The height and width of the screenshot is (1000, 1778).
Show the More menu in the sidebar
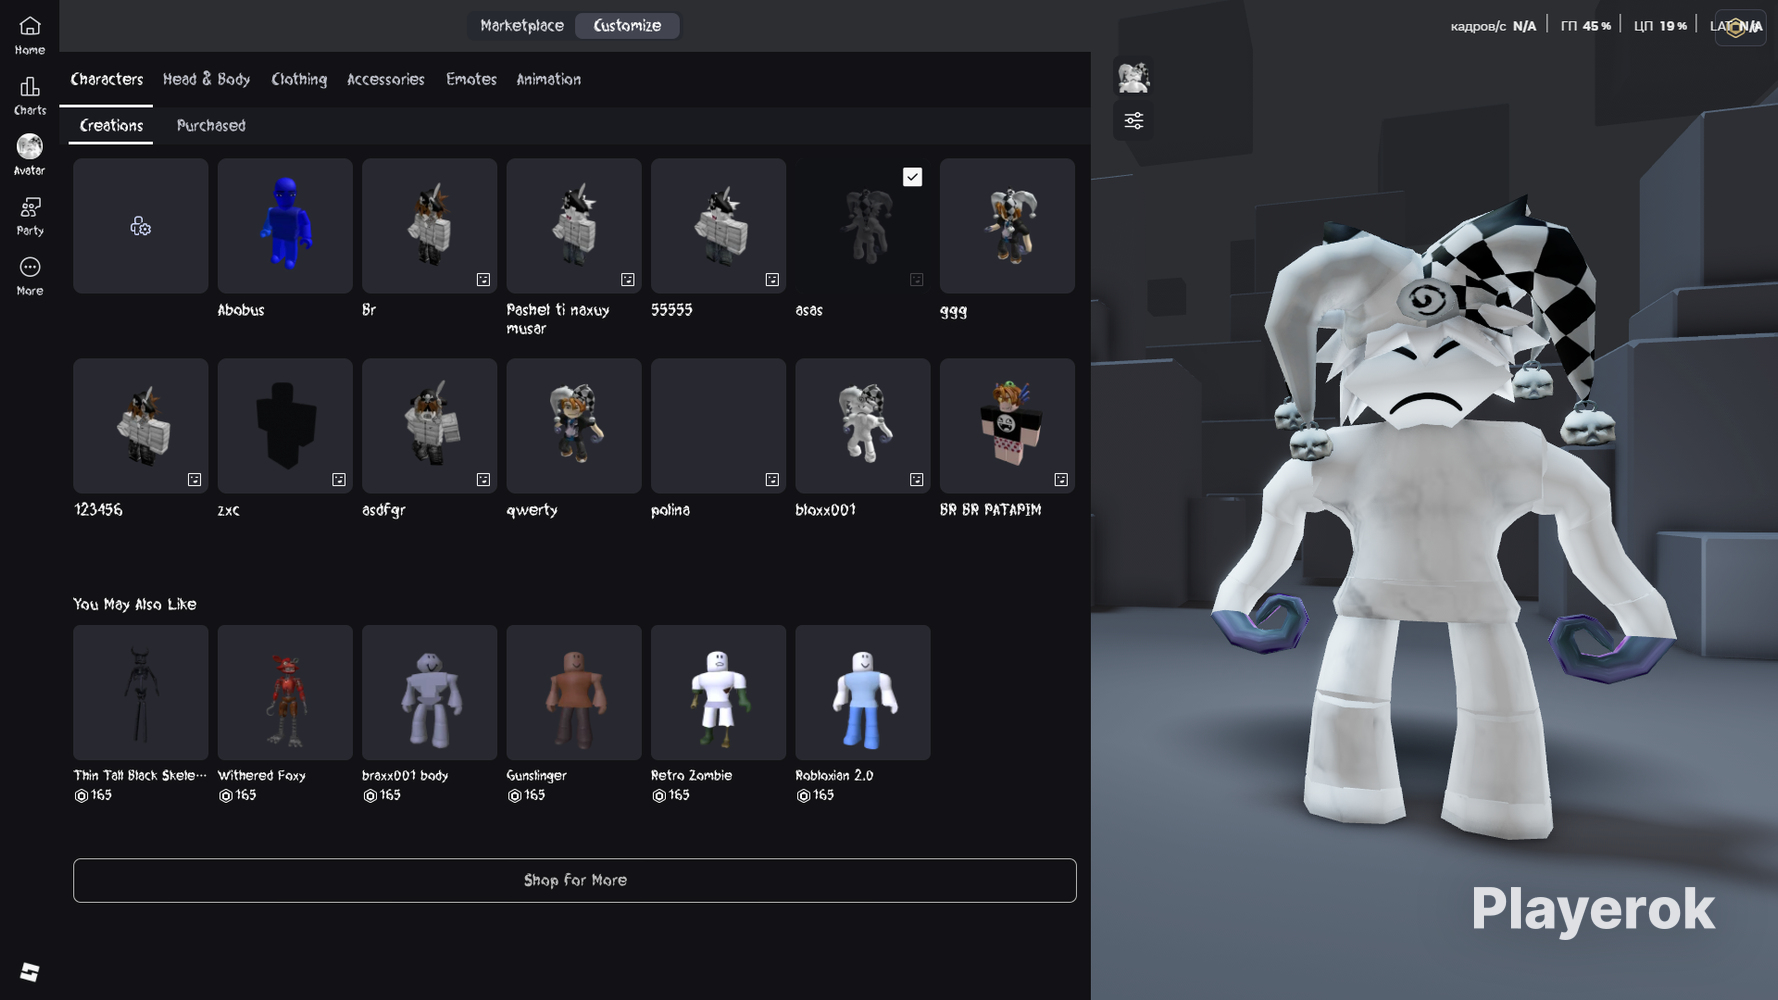30,276
